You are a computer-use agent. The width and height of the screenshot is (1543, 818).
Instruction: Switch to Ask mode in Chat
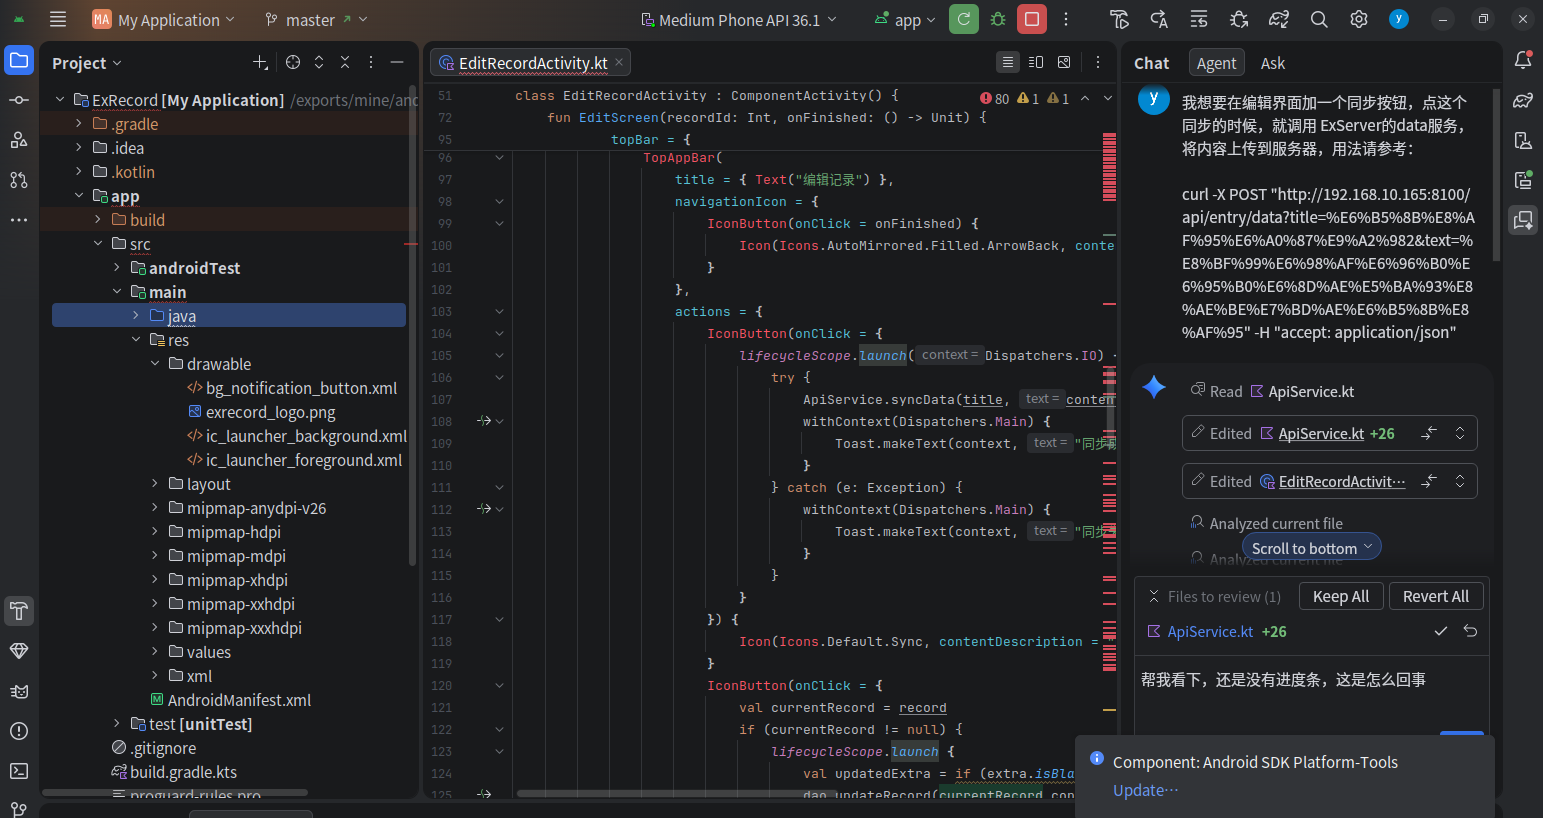click(x=1272, y=63)
